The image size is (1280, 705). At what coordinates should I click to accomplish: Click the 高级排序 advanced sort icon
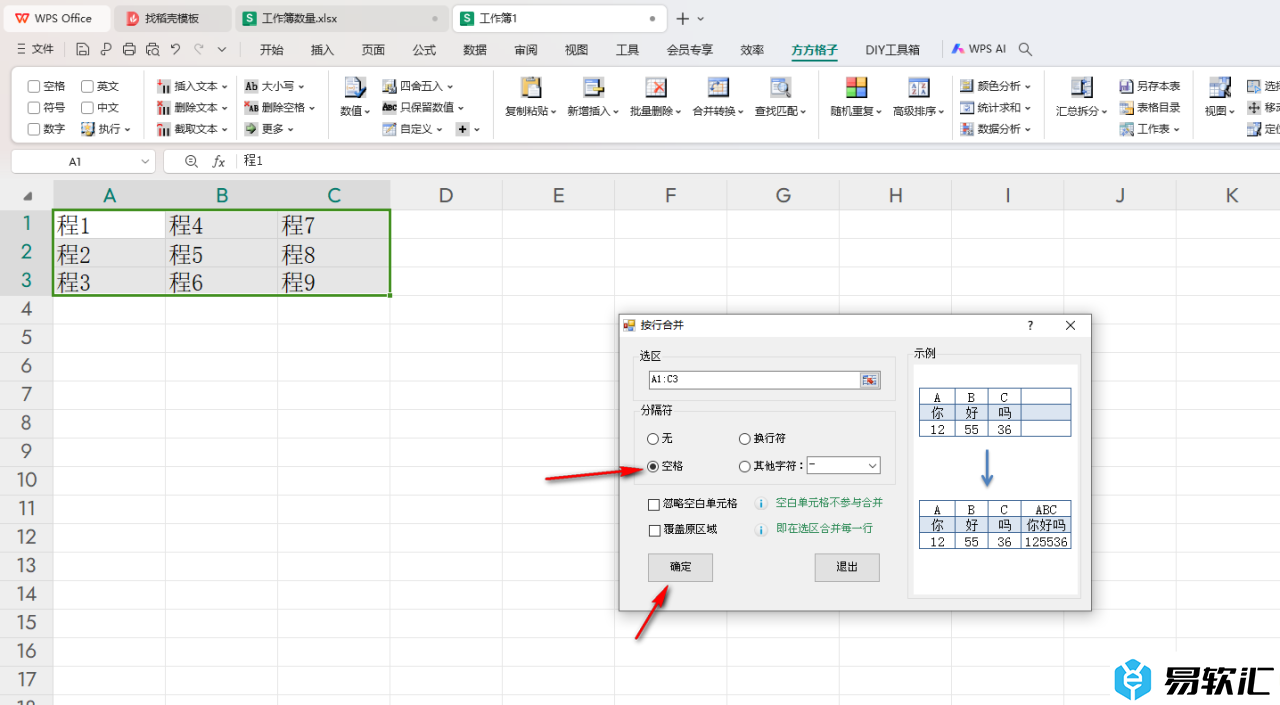pos(918,89)
